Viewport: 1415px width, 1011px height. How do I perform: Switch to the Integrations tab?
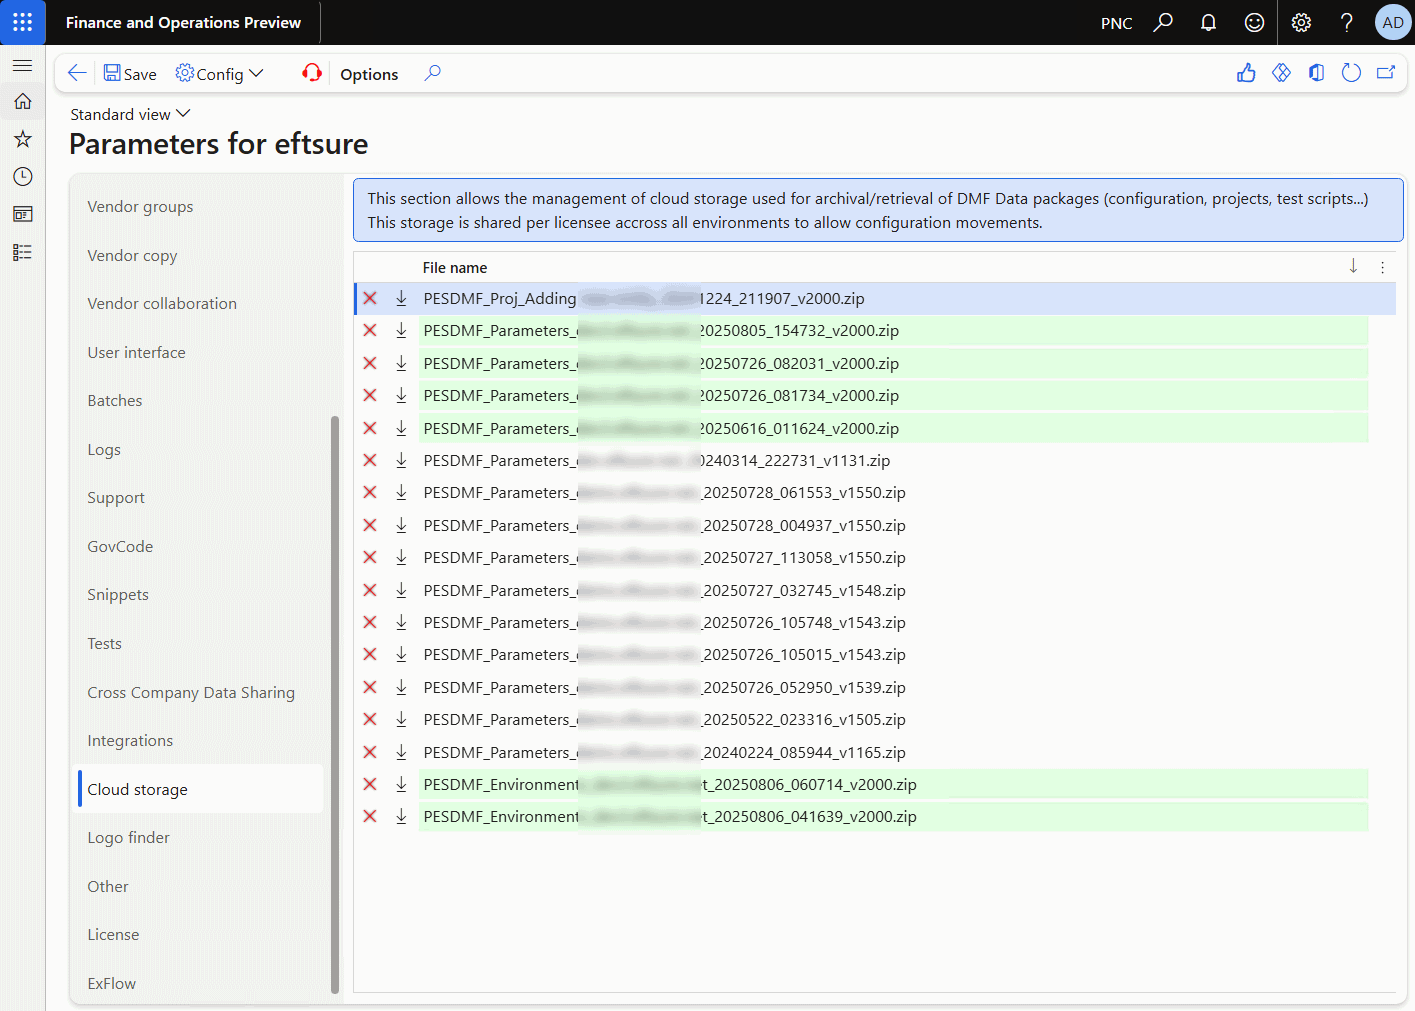(x=130, y=741)
